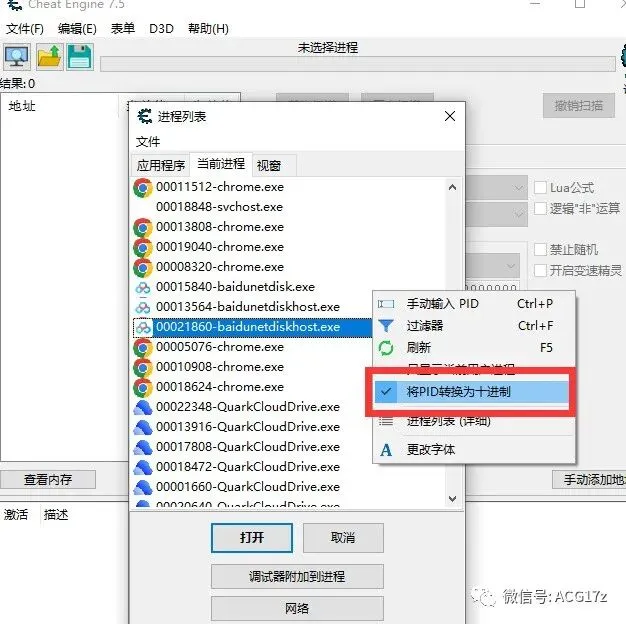Select 00022348-QuarkCloudDrive.exe cloud icon
The height and width of the screenshot is (624, 626).
coord(143,407)
